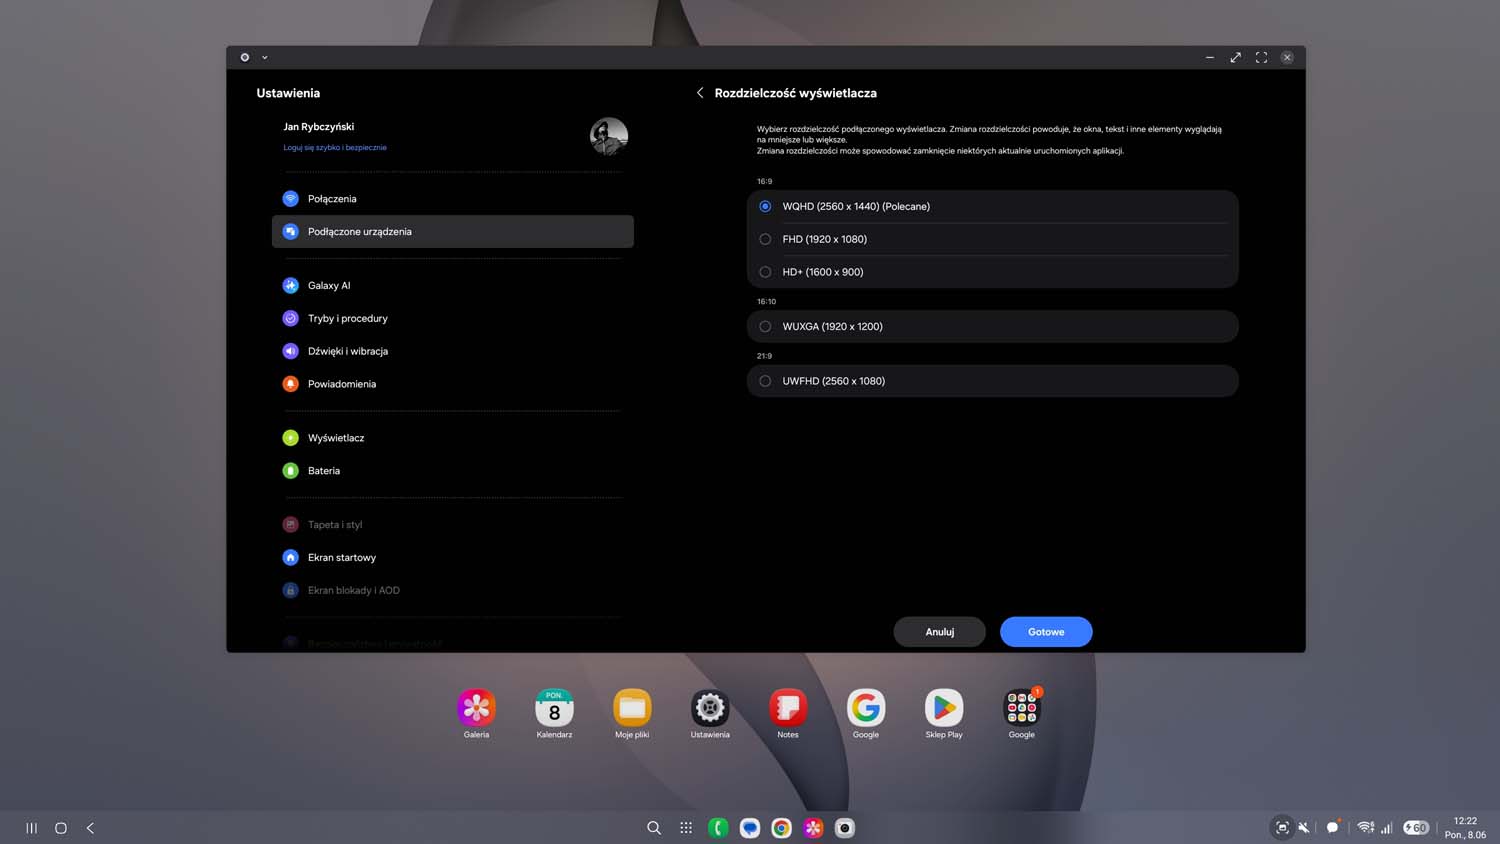
Task: Click the Ekran startowy home icon
Action: click(x=290, y=558)
